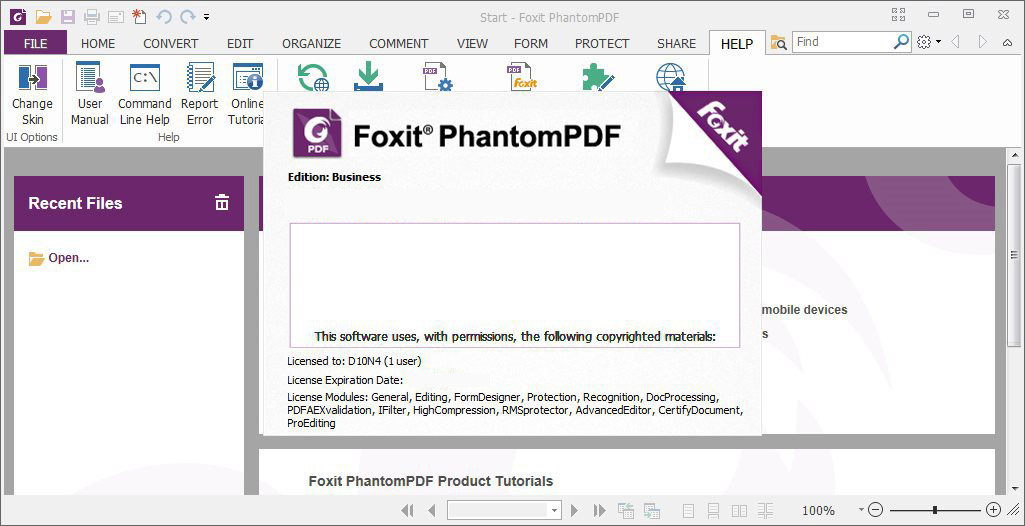
Task: Switch to the COMMENT tab
Action: click(x=399, y=44)
